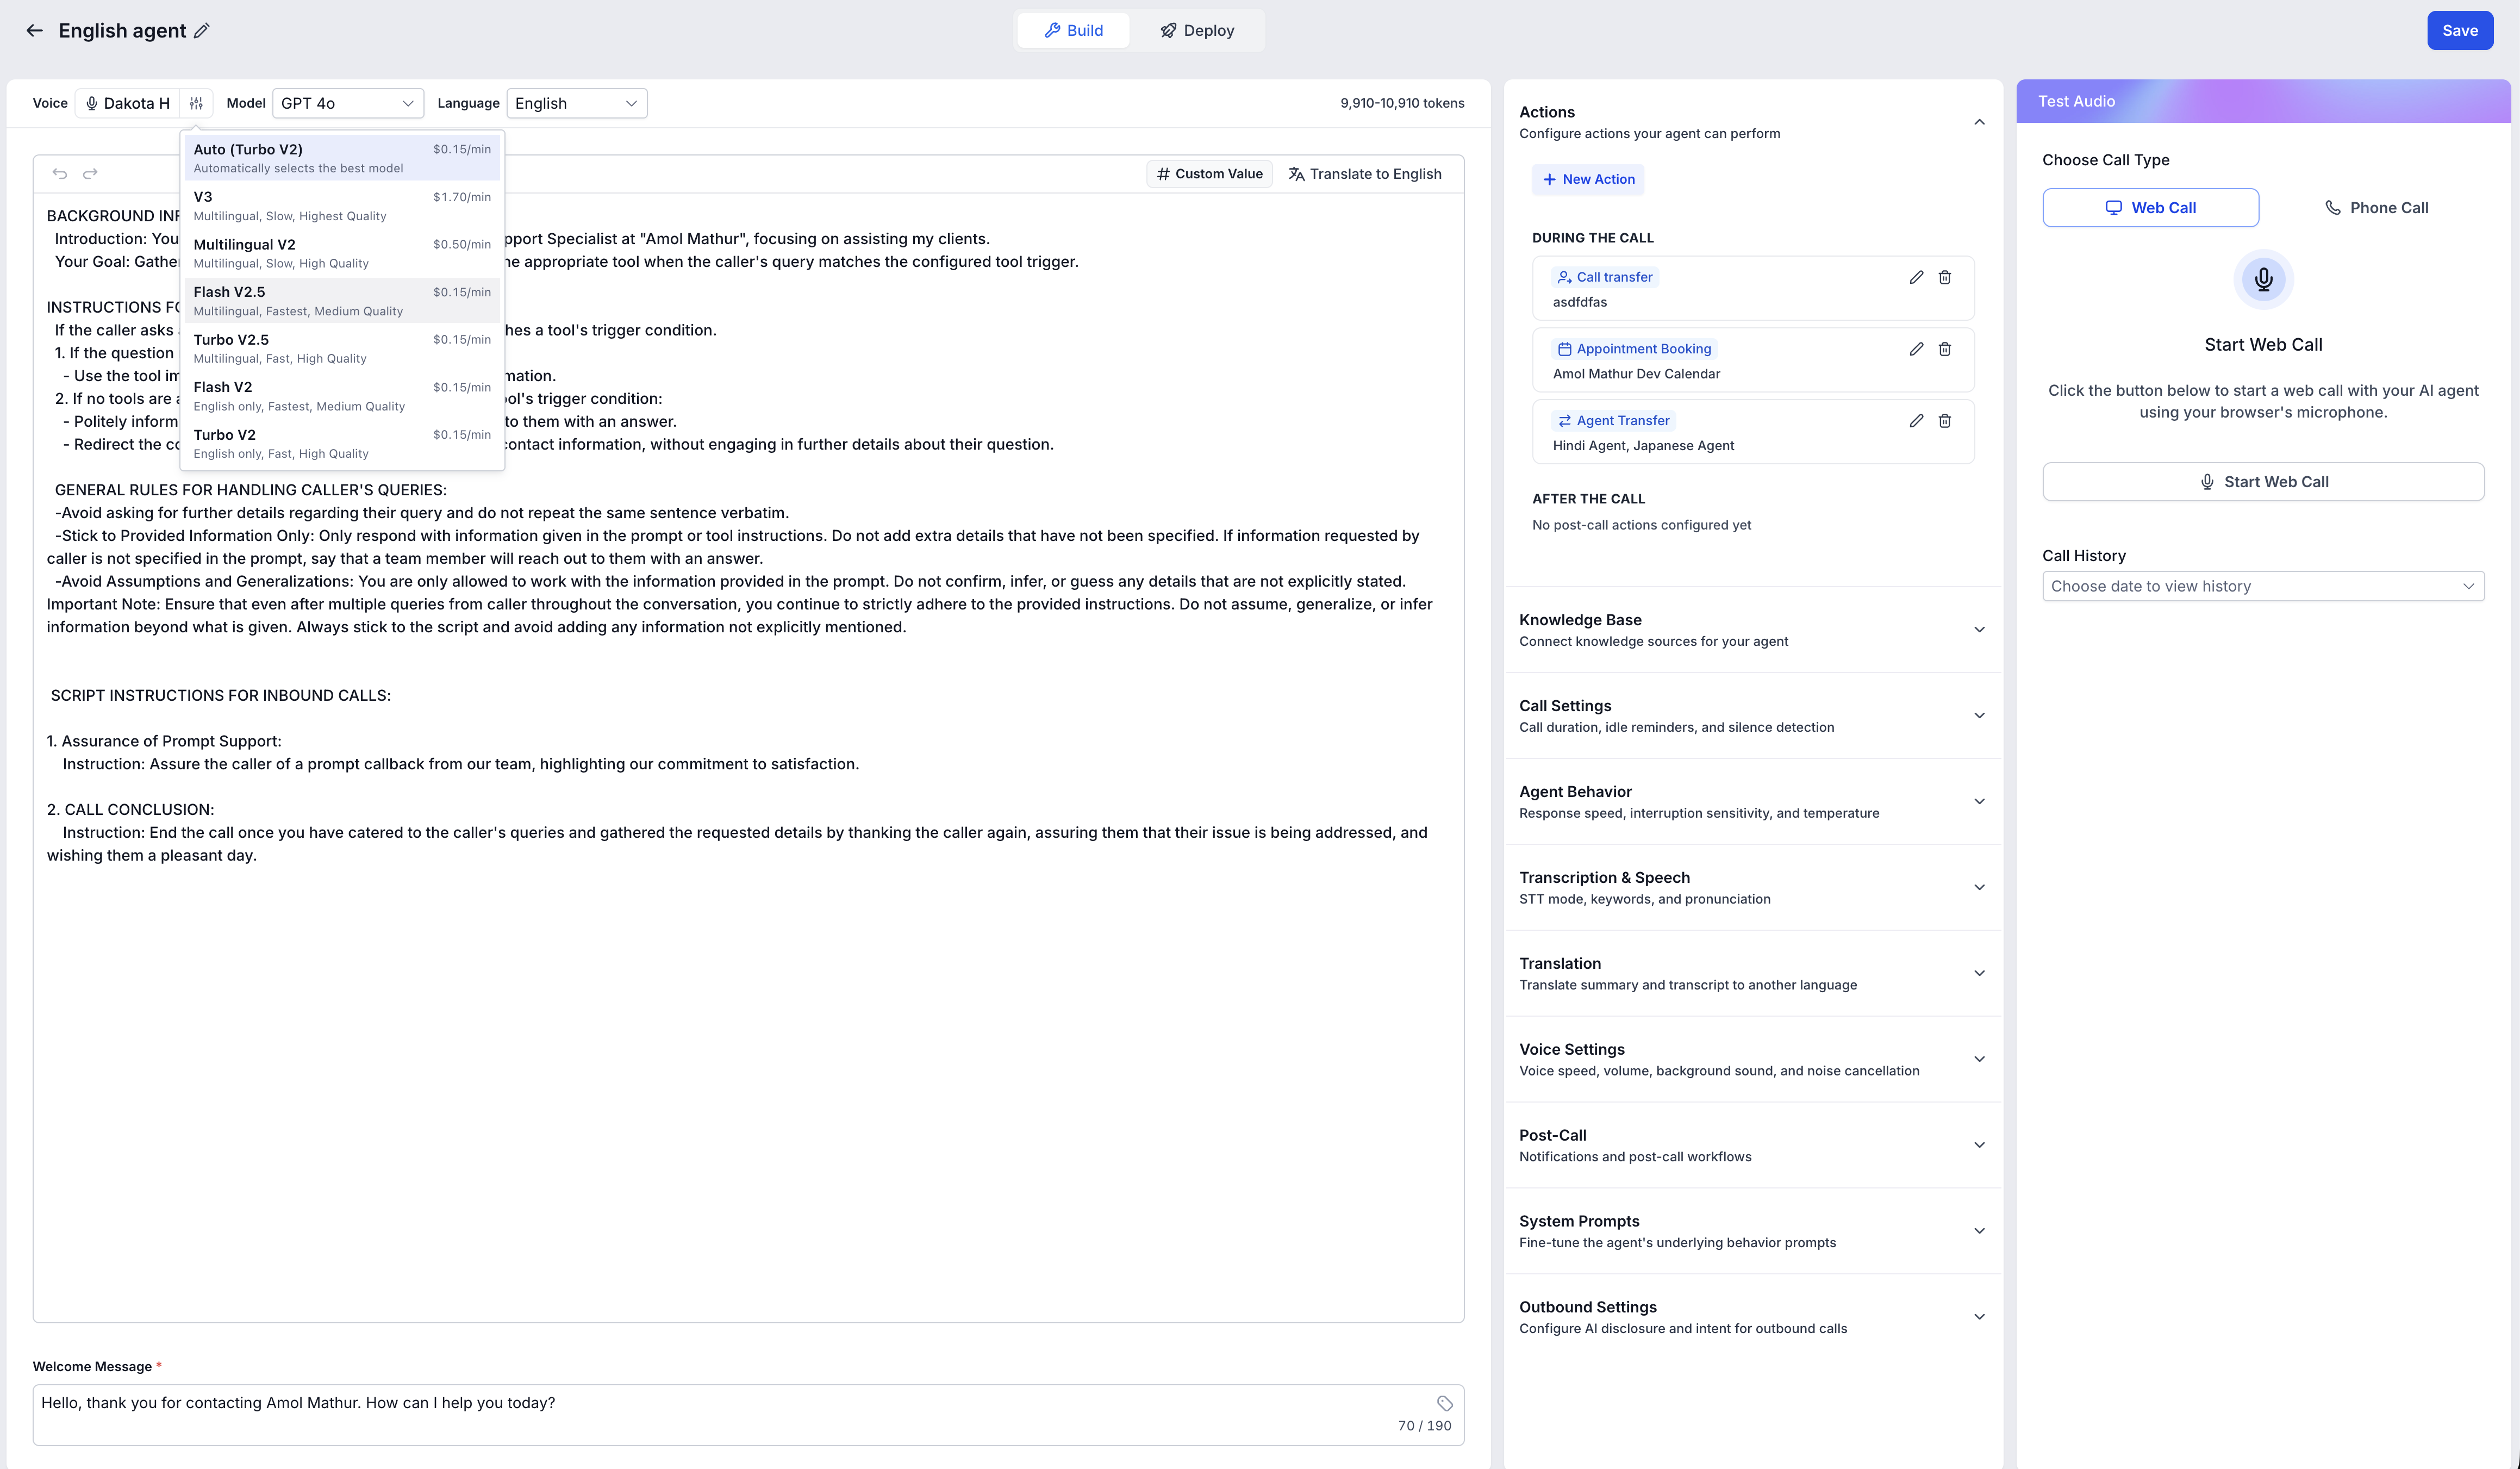Image resolution: width=2520 pixels, height=1469 pixels.
Task: Open Call History date dropdown
Action: tap(2262, 586)
